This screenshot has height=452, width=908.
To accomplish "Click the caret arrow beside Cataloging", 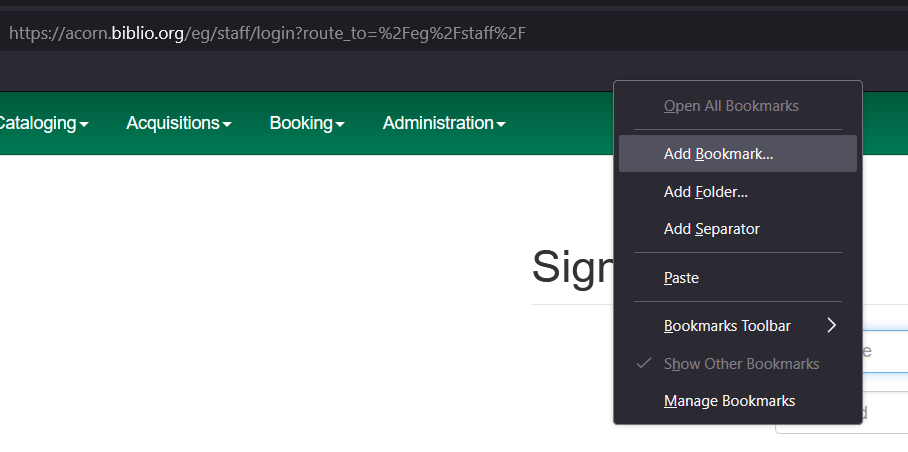I will 84,125.
